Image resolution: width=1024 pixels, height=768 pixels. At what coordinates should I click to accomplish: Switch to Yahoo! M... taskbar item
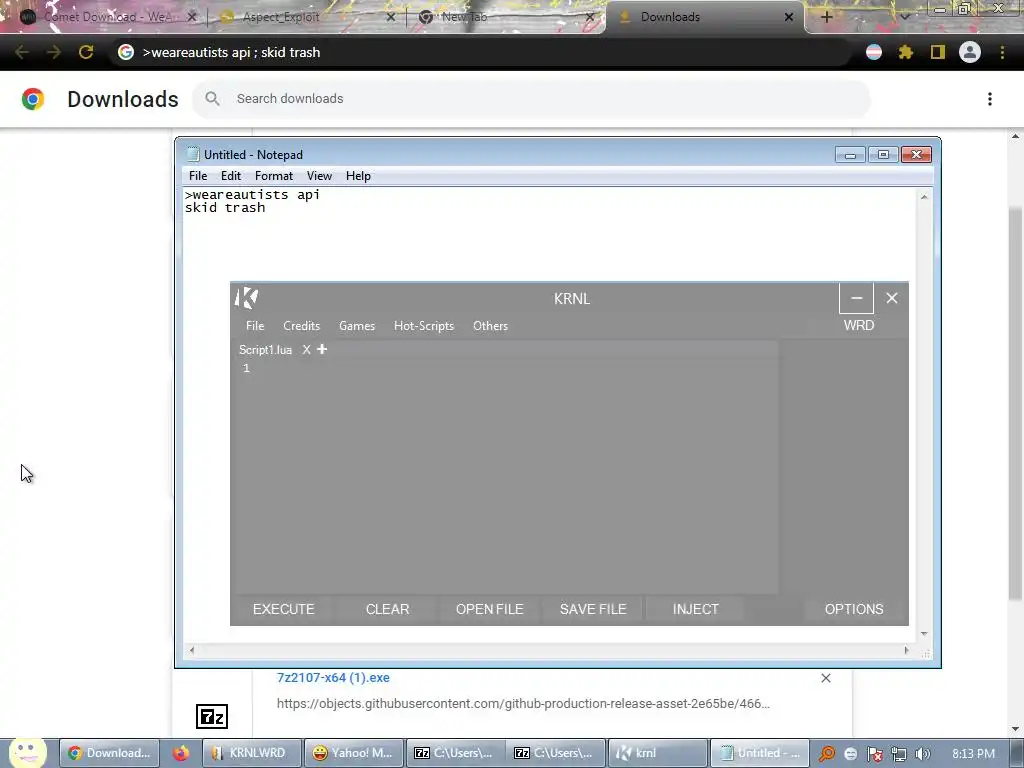pyautogui.click(x=353, y=753)
